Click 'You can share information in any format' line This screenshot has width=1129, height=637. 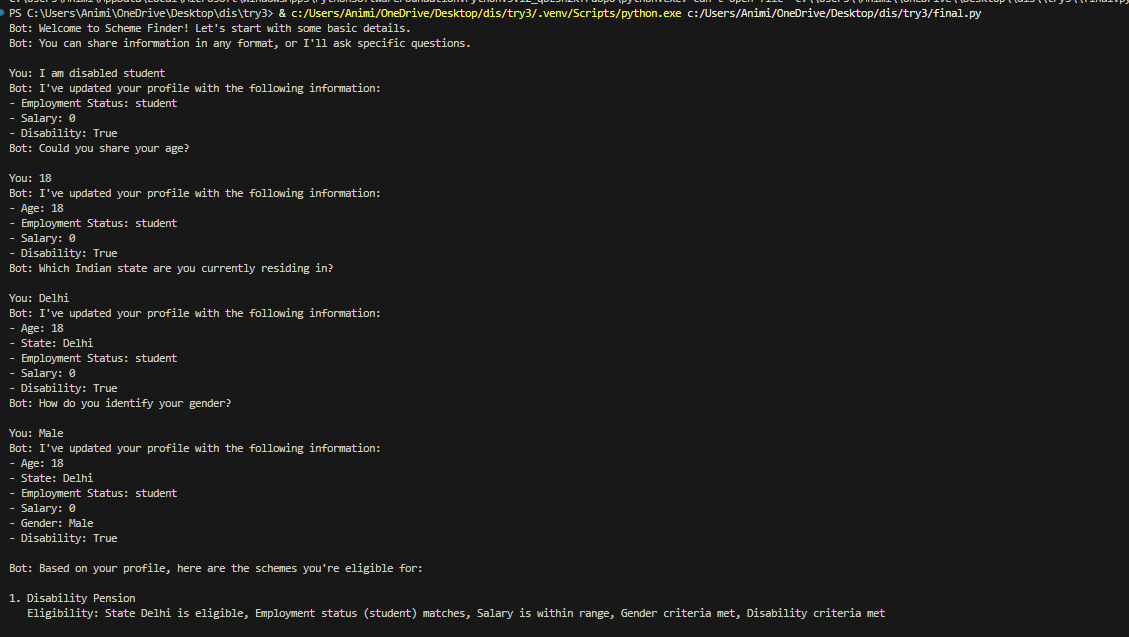(x=239, y=43)
